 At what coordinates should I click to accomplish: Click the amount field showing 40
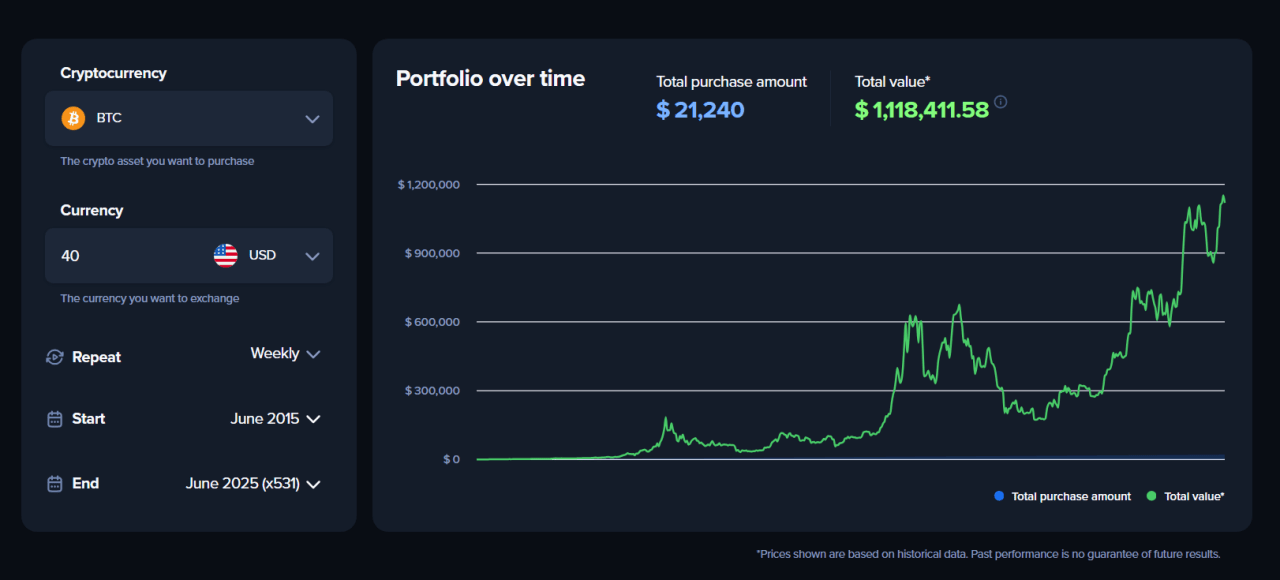120,256
